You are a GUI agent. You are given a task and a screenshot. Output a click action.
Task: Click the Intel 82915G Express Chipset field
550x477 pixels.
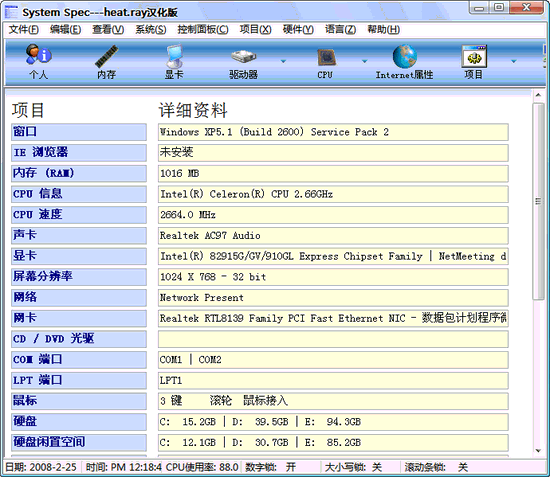(x=333, y=256)
